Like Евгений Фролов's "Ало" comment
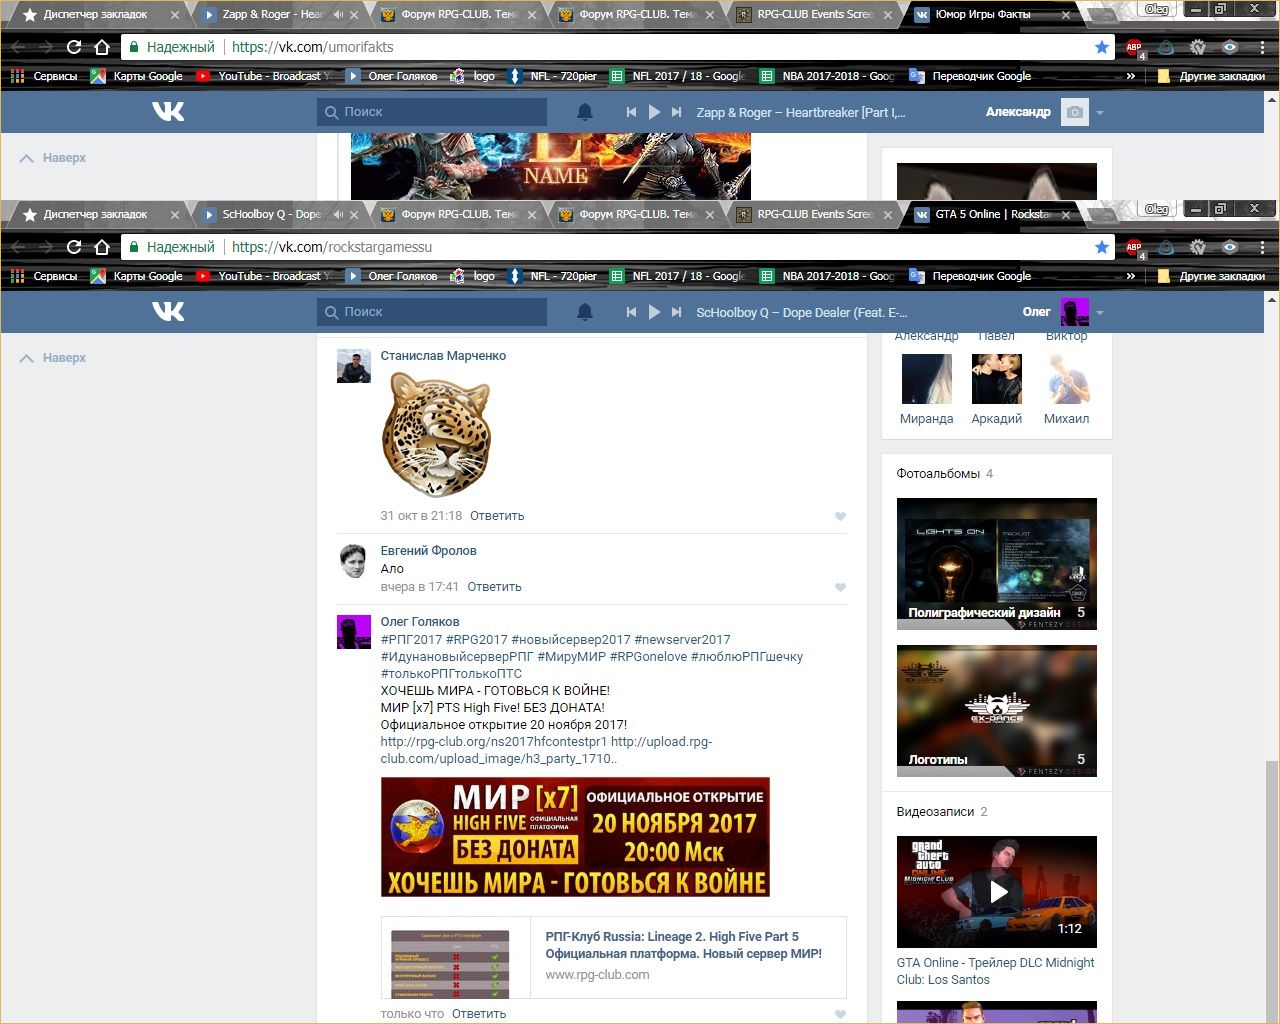 (840, 587)
